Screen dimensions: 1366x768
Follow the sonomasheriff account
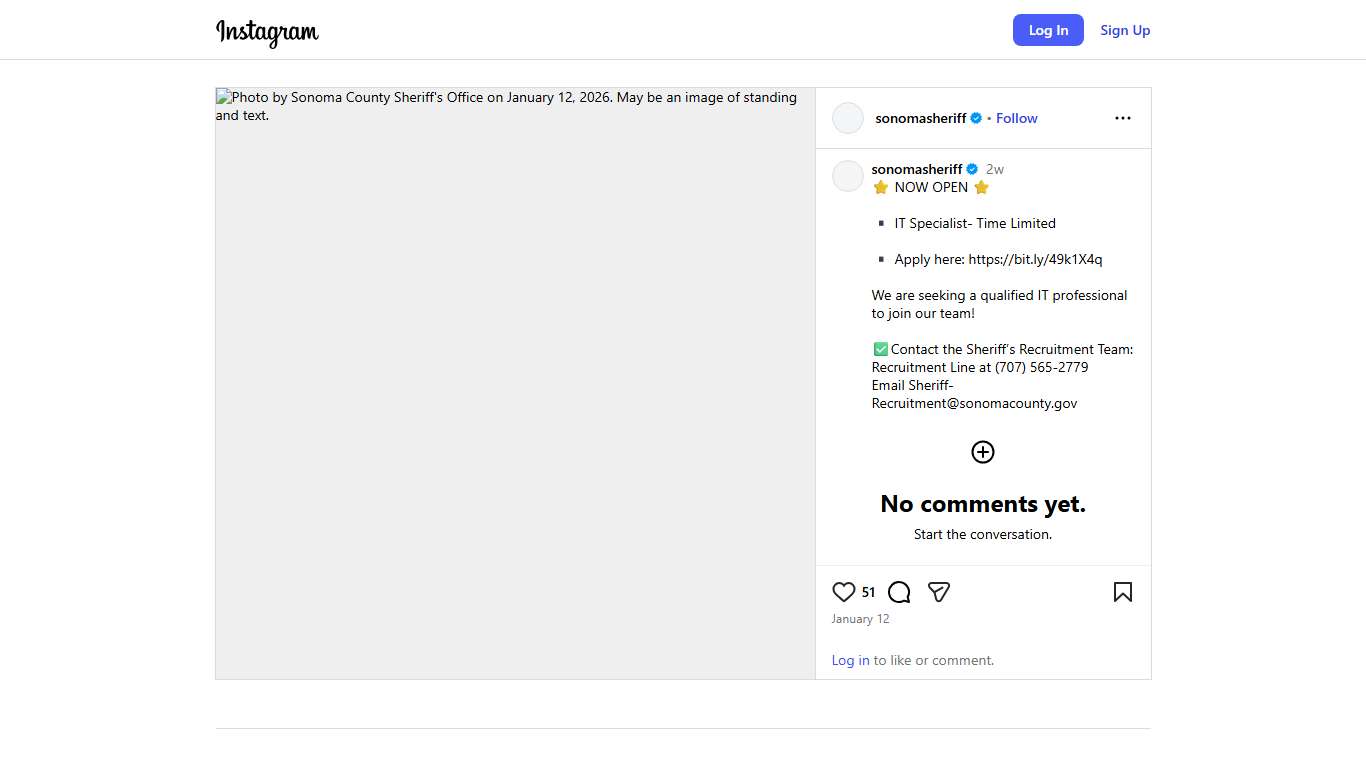point(1016,118)
